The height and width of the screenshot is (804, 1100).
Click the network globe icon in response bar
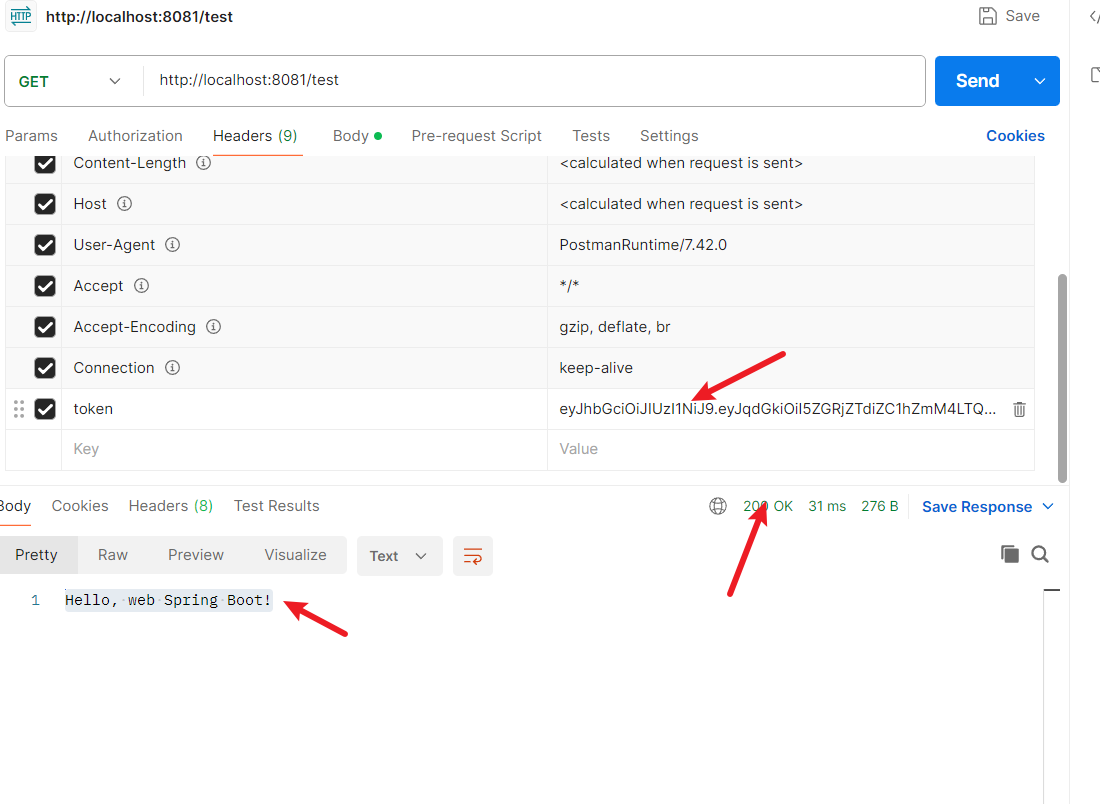click(x=718, y=506)
